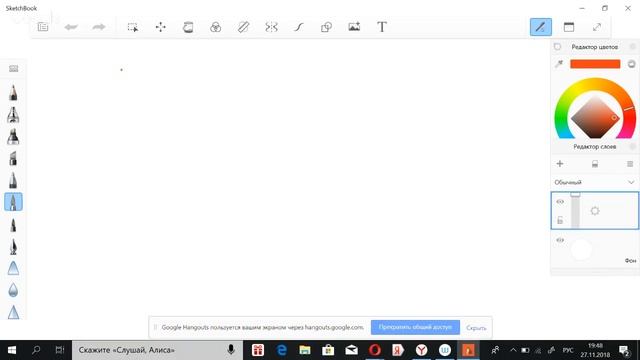Viewport: 640px width, 360px height.
Task: Click the Alice microphone icon
Action: coord(231,350)
